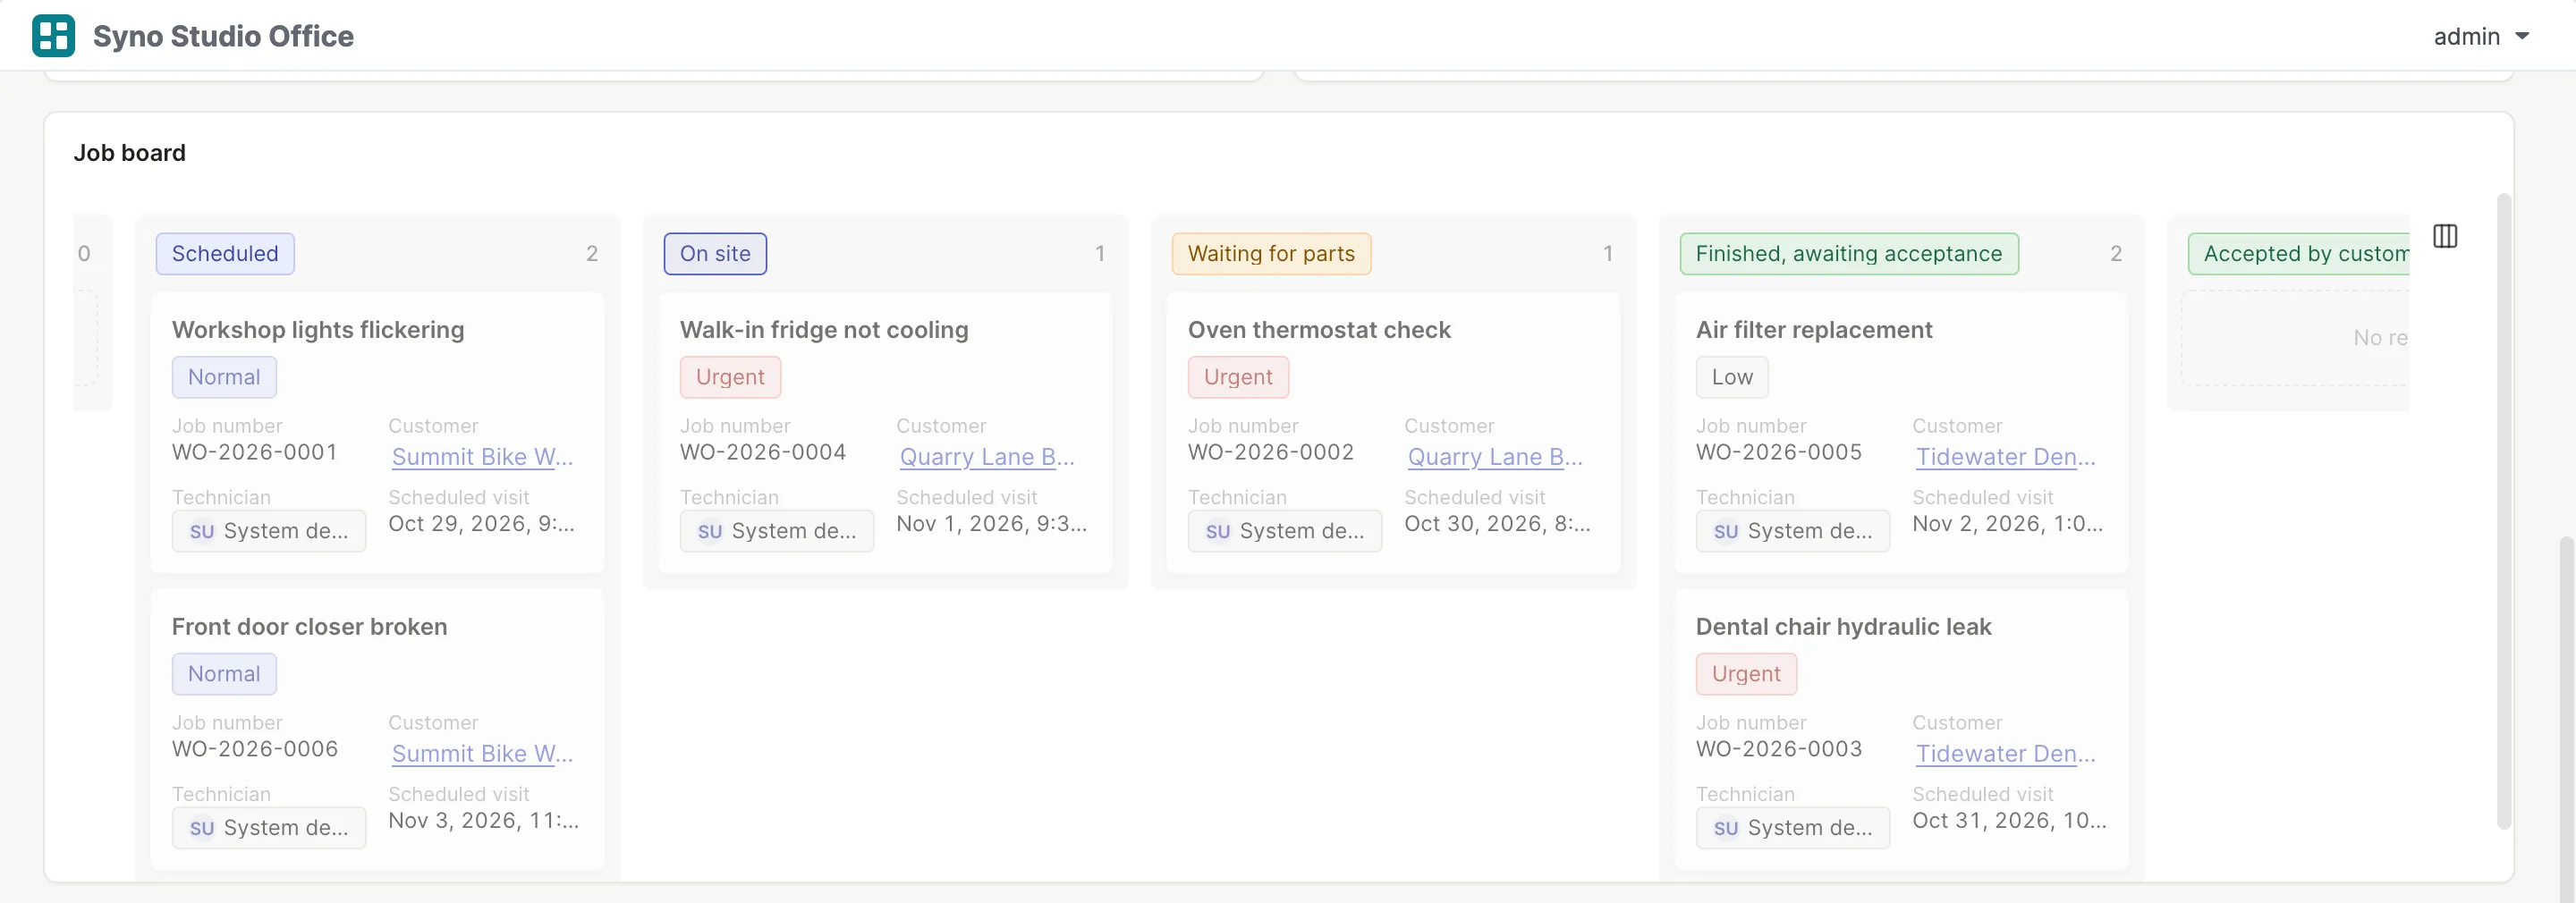
Task: Click the Job board vertical scrollbar
Action: pos(2504,511)
